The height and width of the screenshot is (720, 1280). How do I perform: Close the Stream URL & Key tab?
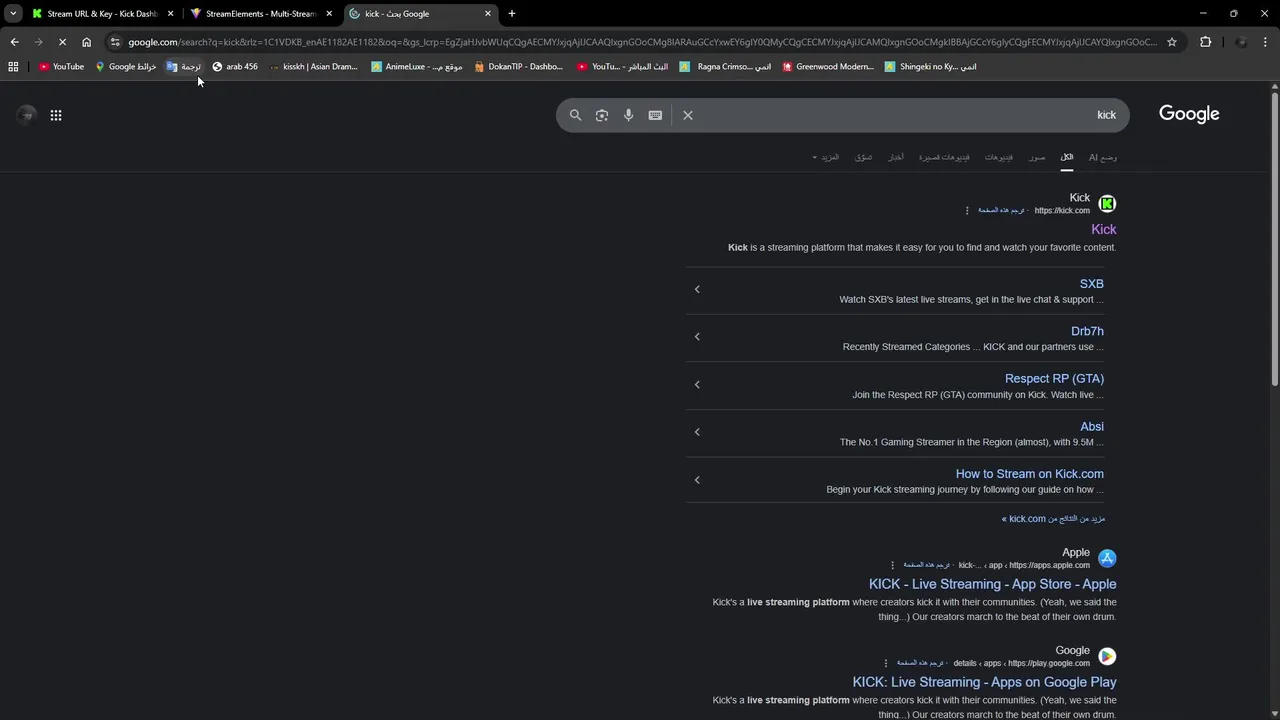[171, 14]
